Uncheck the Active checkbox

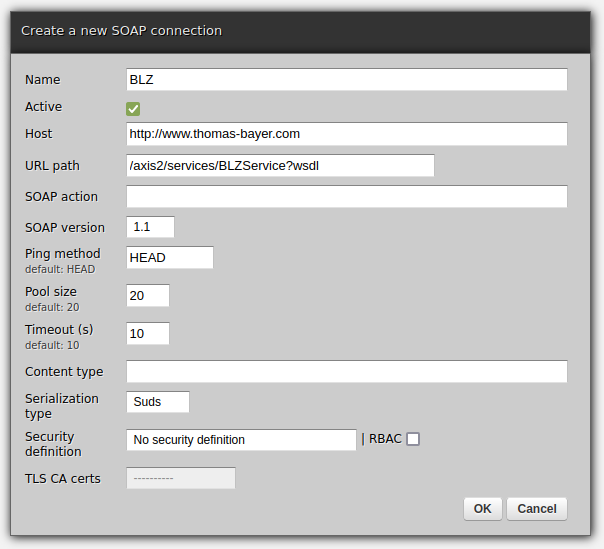[133, 108]
